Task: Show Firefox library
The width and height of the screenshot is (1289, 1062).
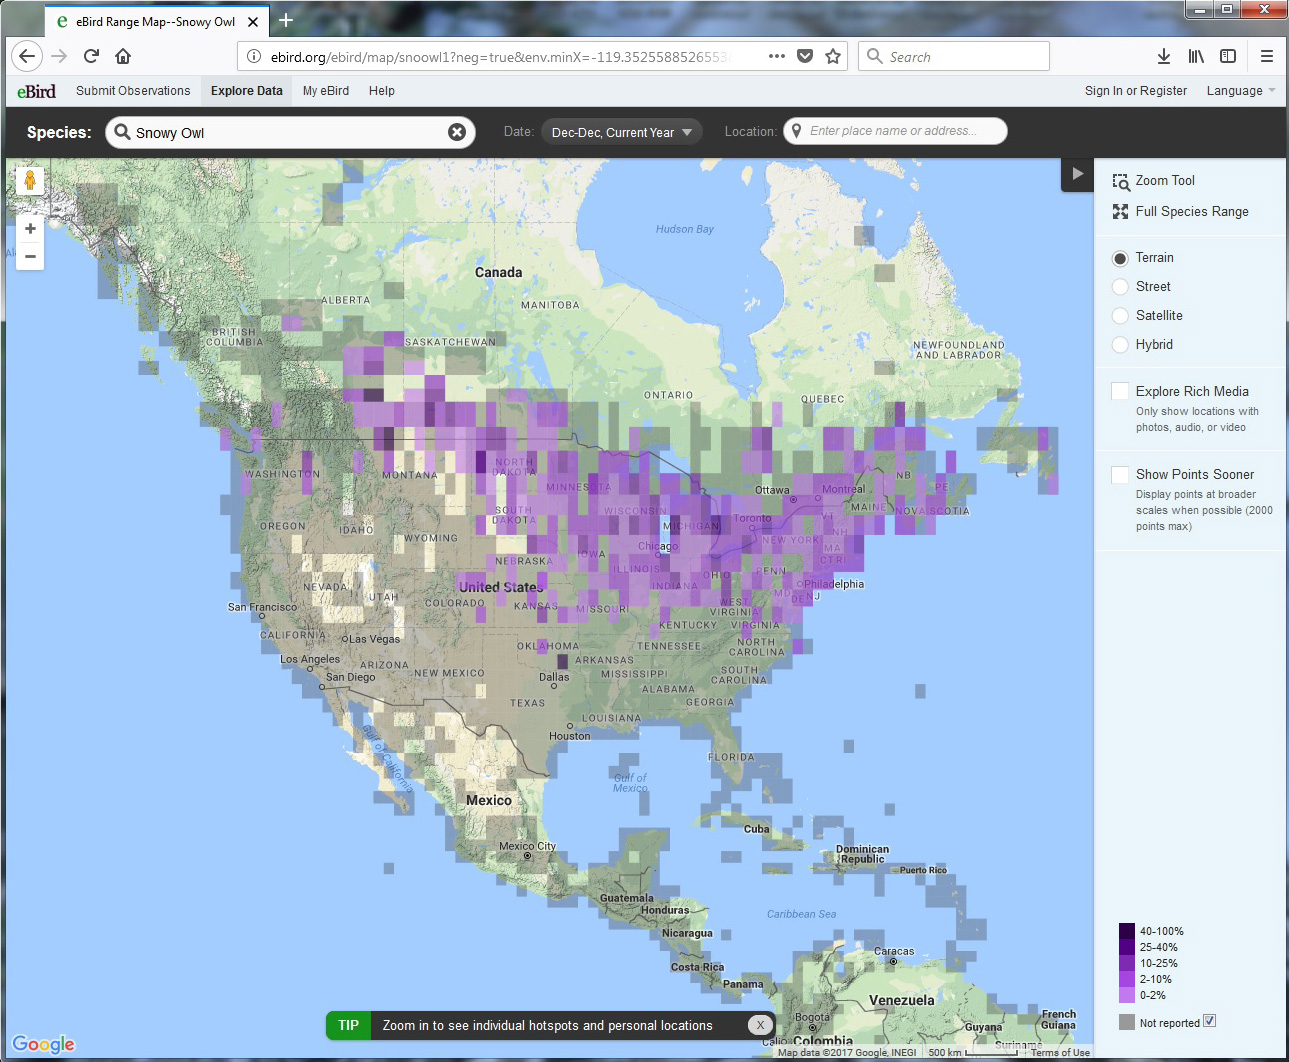Action: tap(1196, 56)
